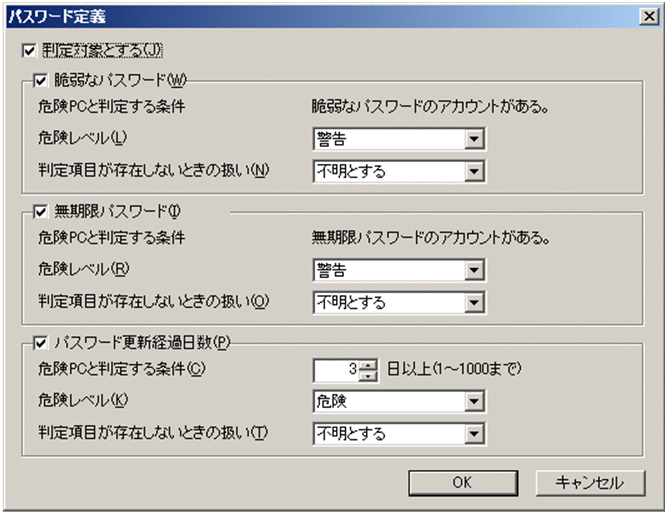
Task: Click the days spinner up arrow
Action: click(369, 364)
